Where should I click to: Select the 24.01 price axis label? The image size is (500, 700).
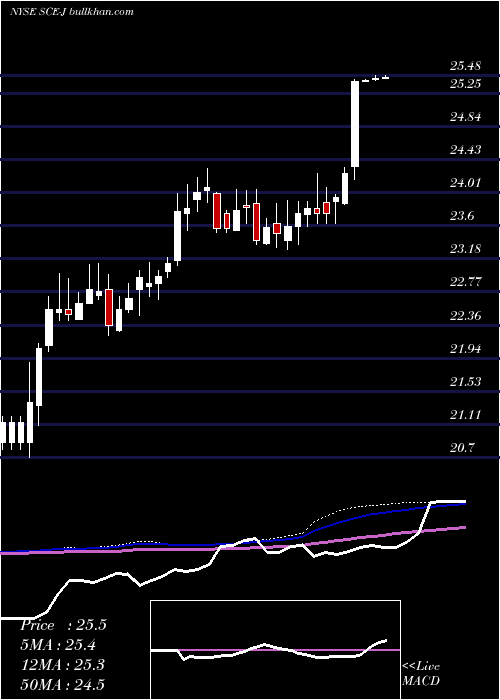pos(465,183)
